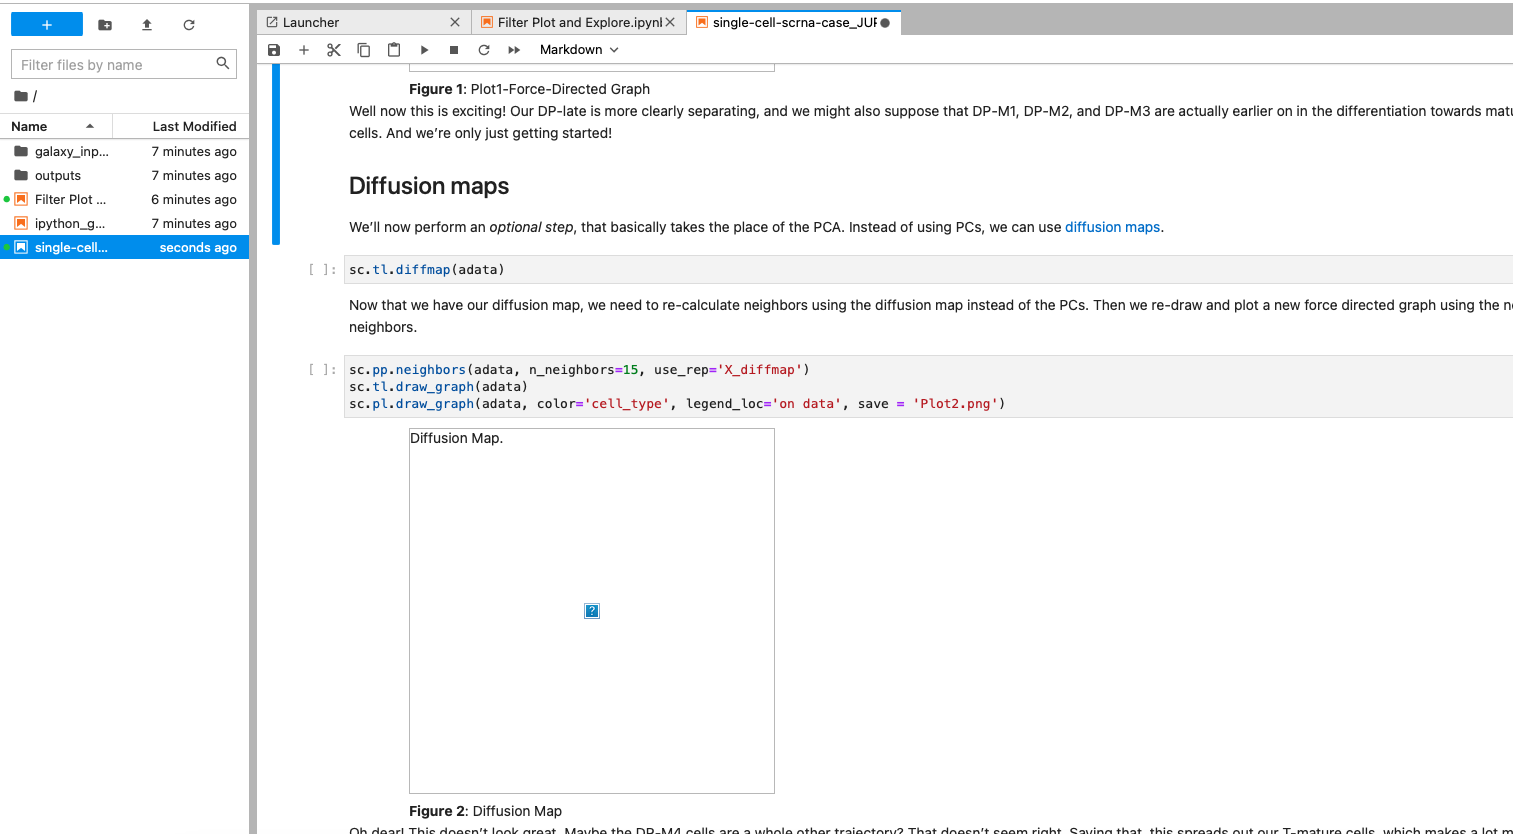
Task: Open a new Launcher with blue plus button
Action: click(x=46, y=23)
